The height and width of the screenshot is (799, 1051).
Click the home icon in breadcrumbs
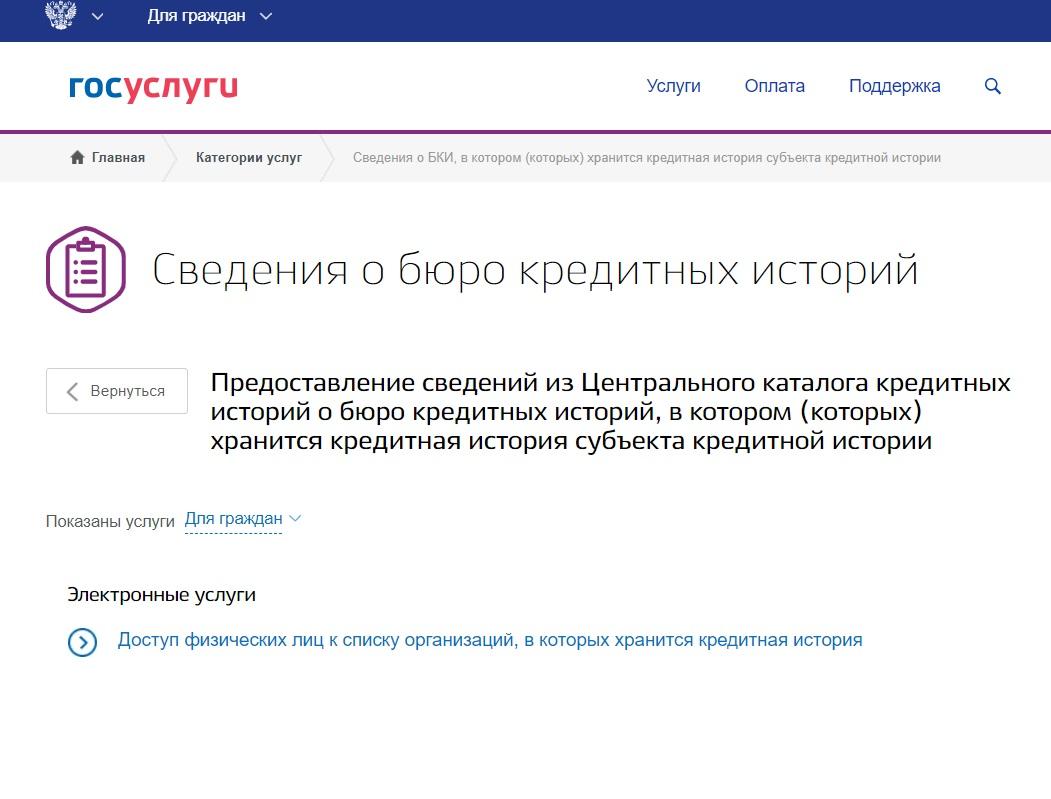[x=77, y=158]
